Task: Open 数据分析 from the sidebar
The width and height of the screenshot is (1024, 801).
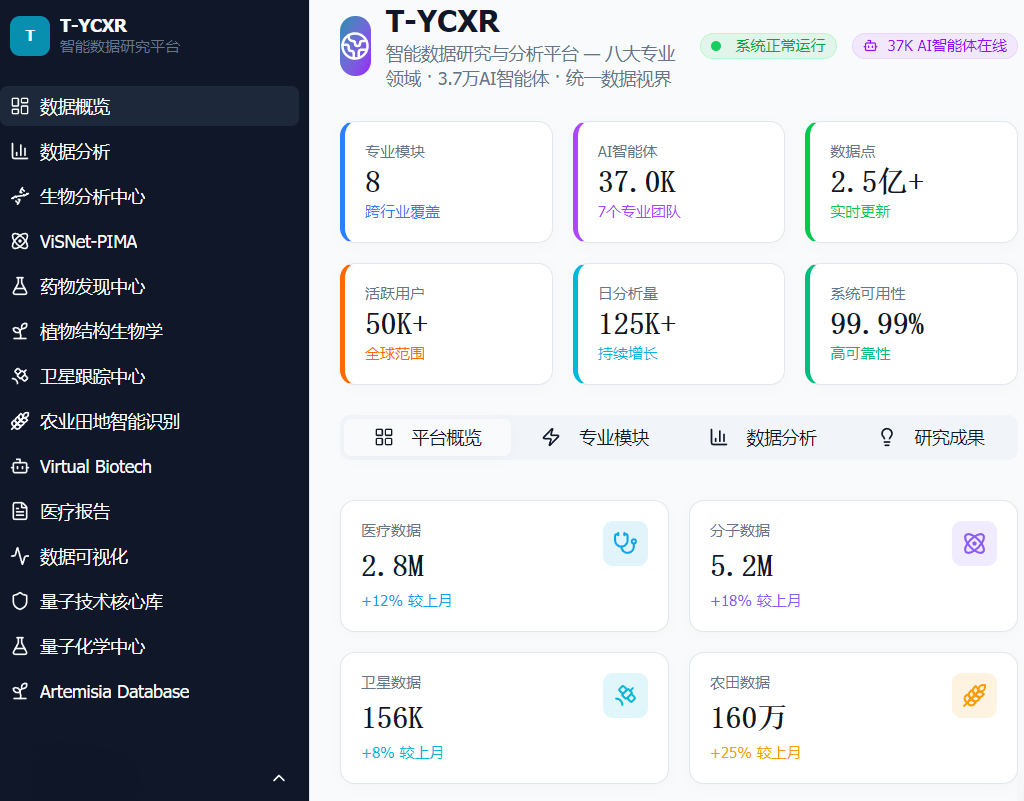Action: tap(150, 151)
